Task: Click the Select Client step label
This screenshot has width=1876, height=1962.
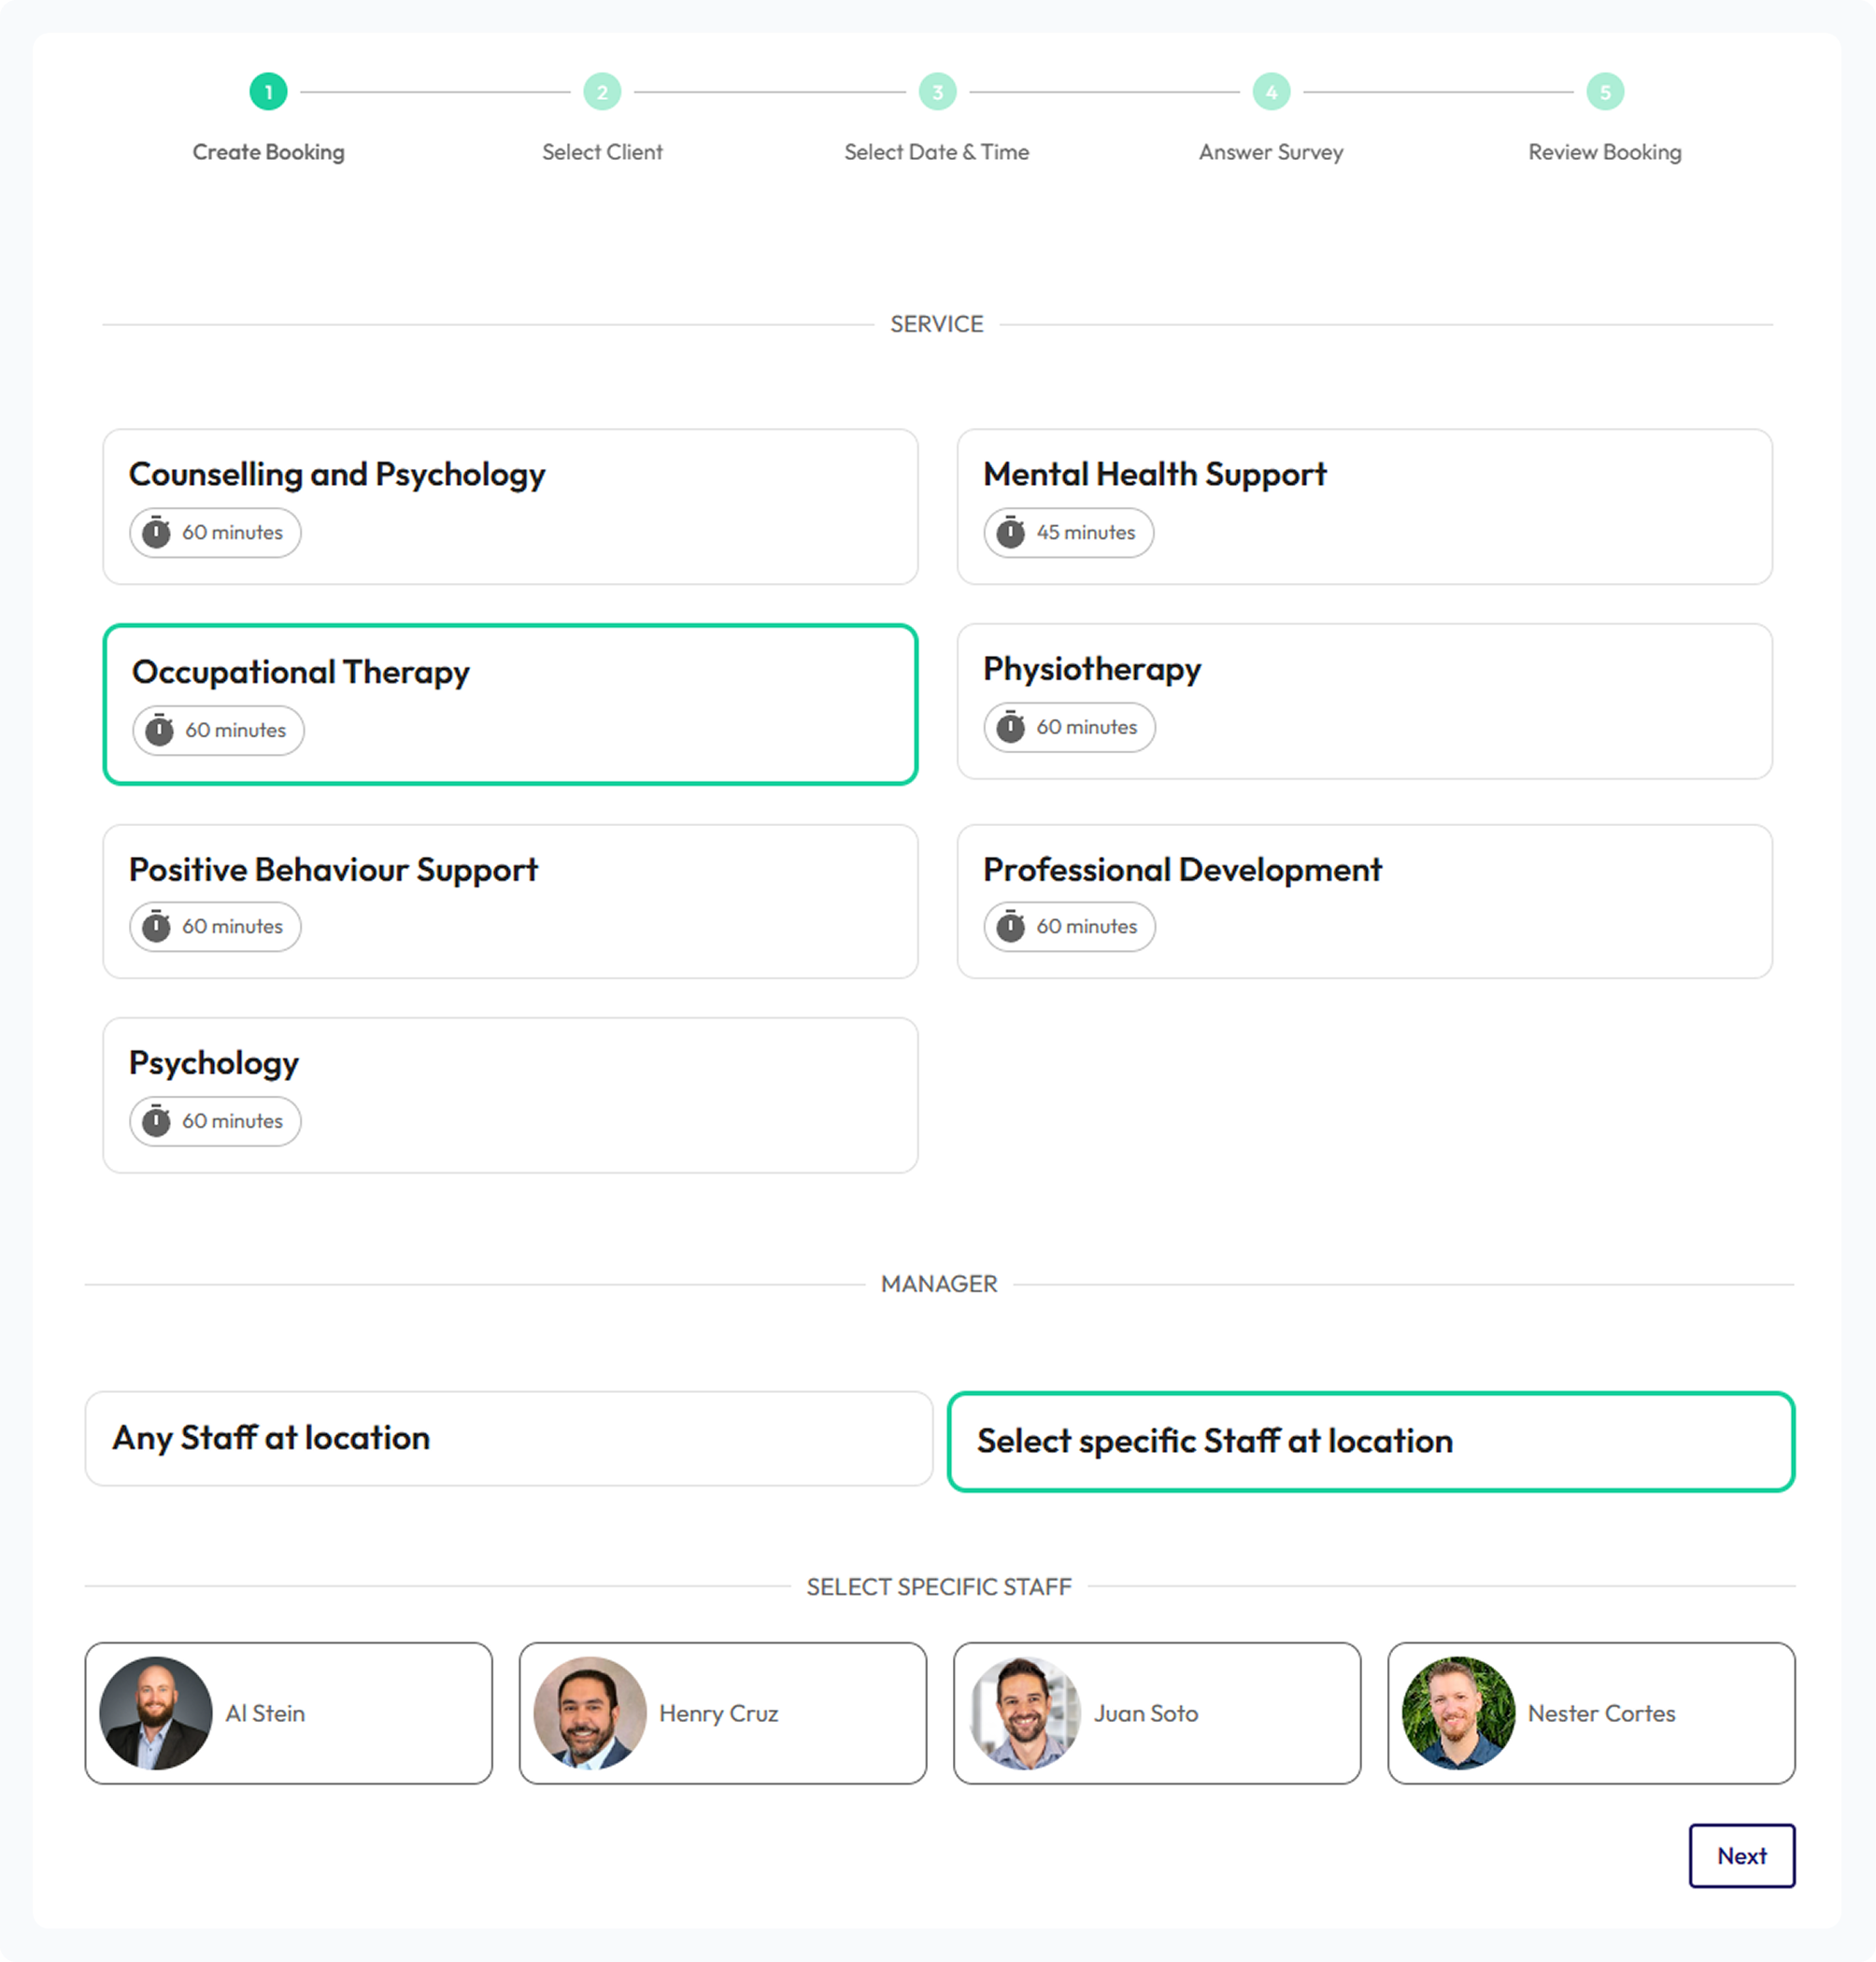Action: coord(602,152)
